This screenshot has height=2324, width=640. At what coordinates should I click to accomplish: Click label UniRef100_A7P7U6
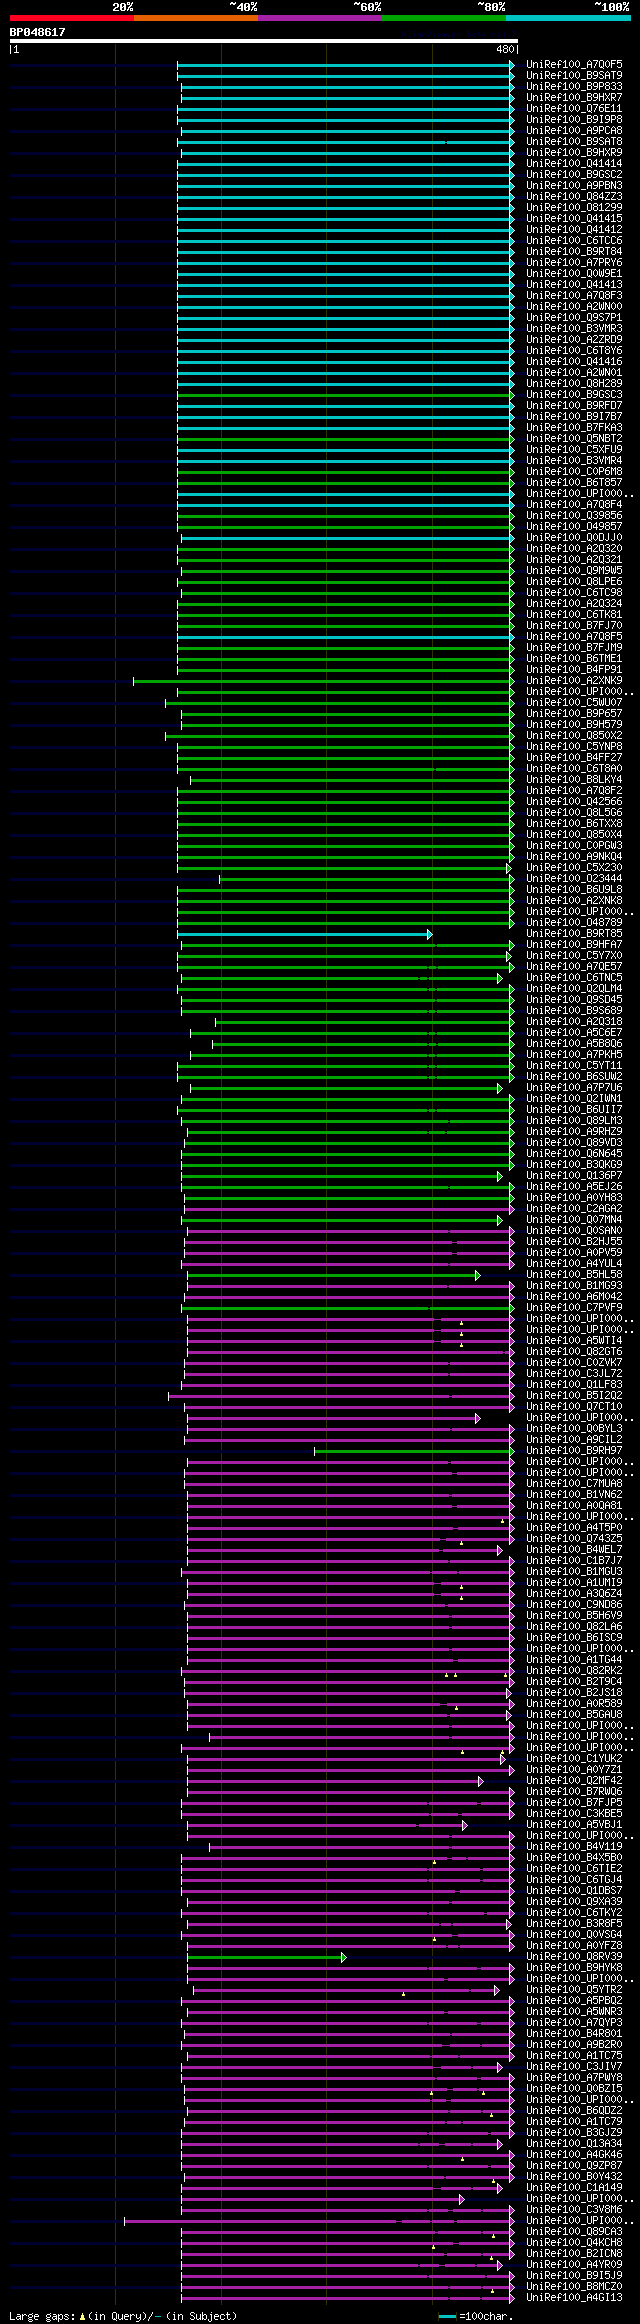point(574,1088)
